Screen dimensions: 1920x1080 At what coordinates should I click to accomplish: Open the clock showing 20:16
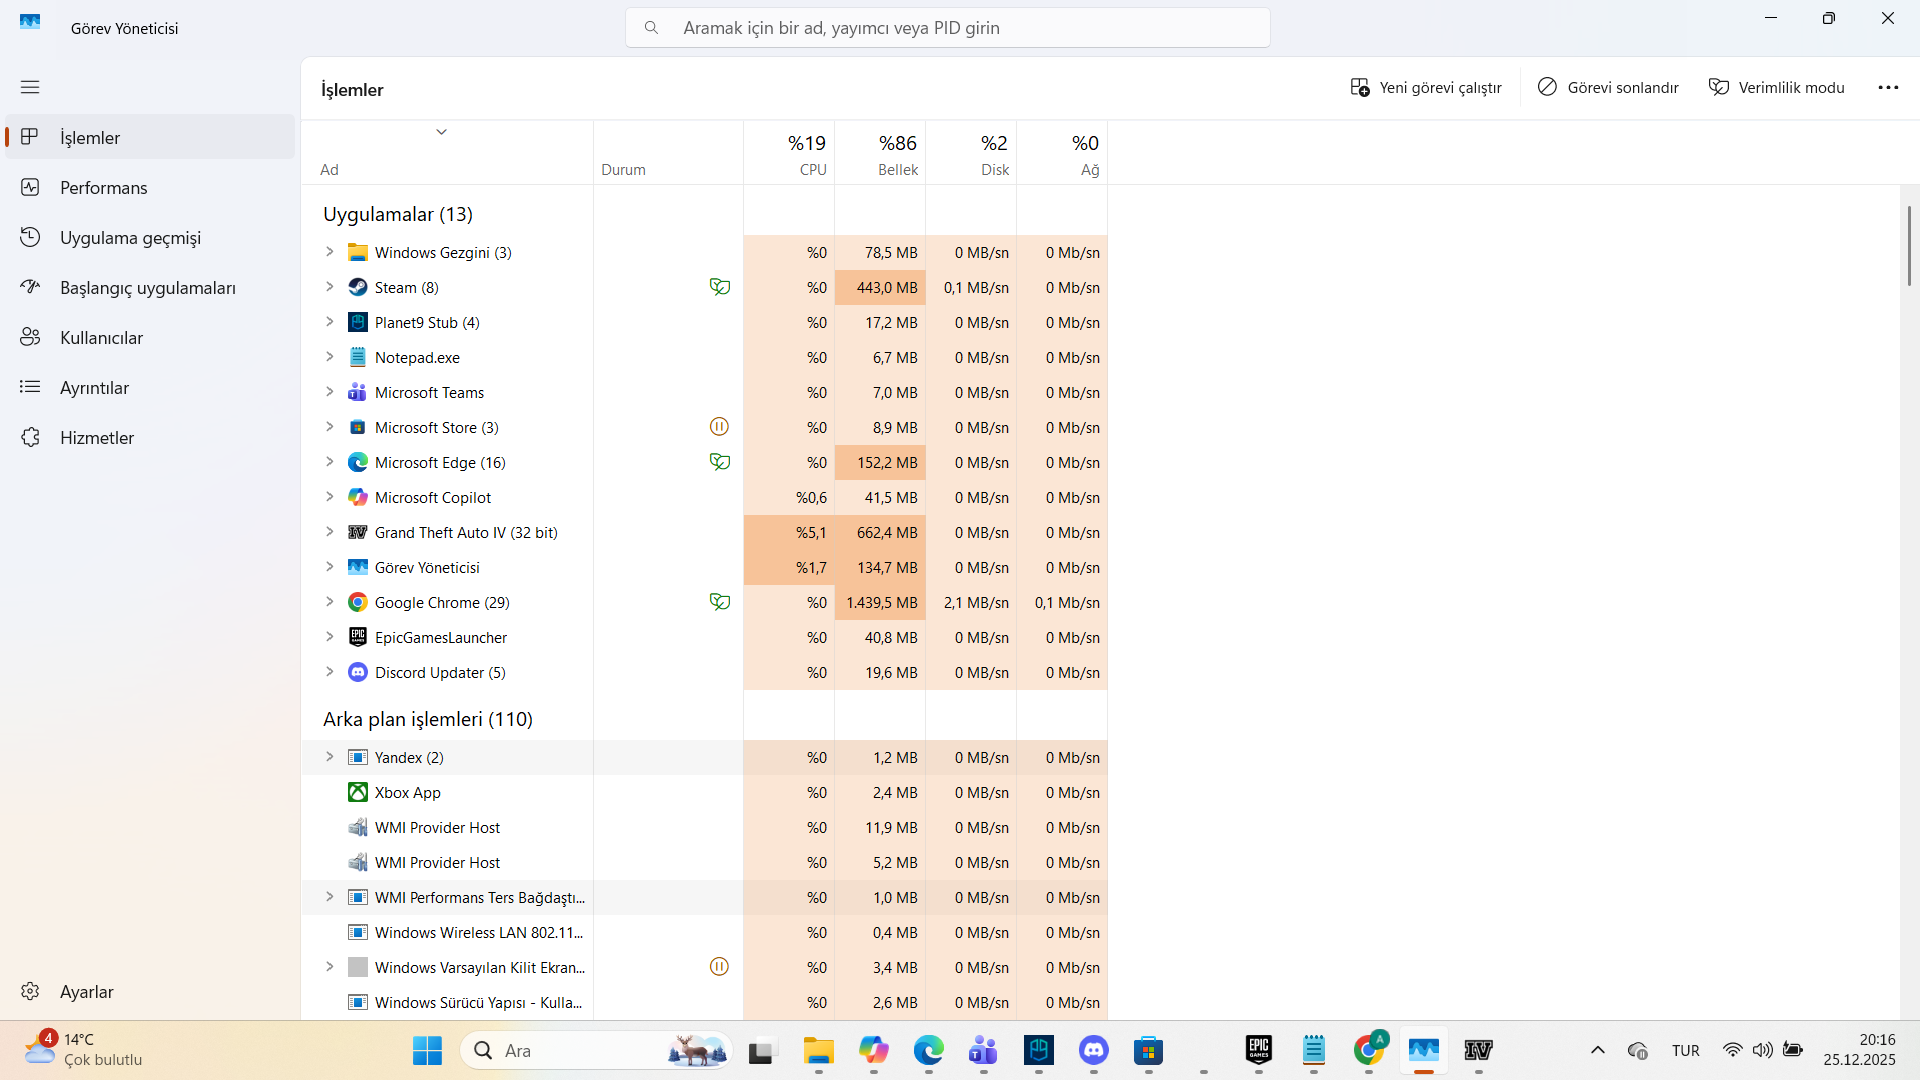(1859, 1050)
